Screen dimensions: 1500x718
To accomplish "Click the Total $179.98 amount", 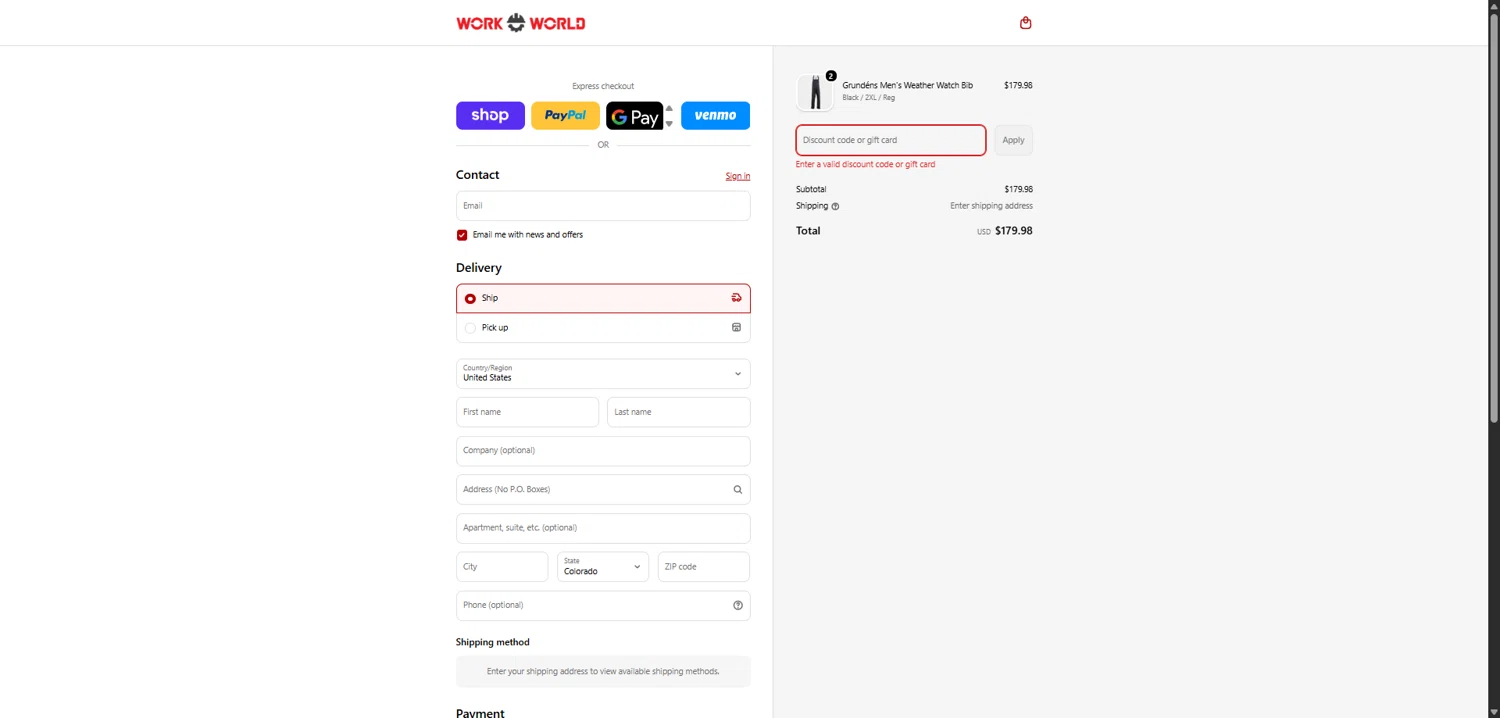I will click(x=1014, y=231).
